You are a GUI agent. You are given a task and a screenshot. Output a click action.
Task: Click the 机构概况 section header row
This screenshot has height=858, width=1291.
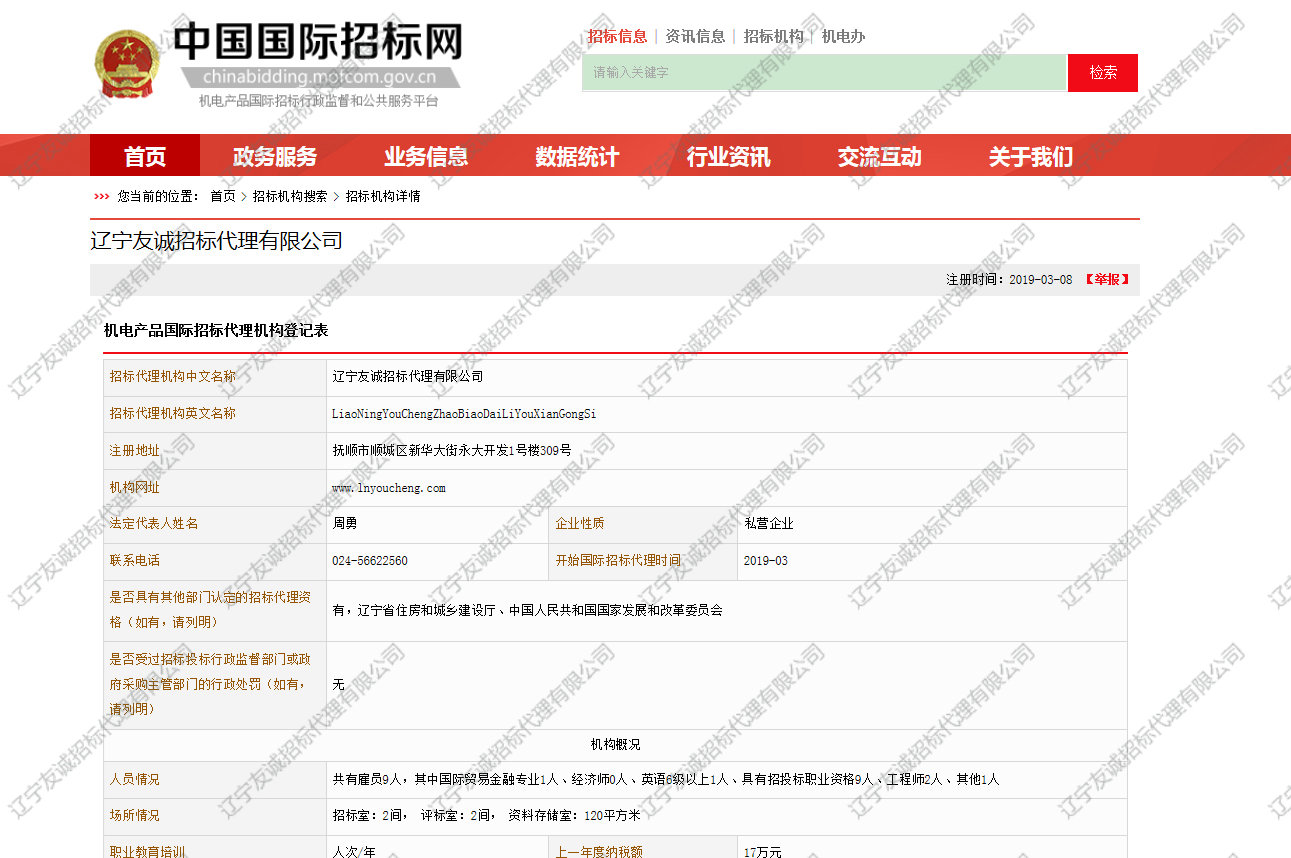click(x=615, y=745)
